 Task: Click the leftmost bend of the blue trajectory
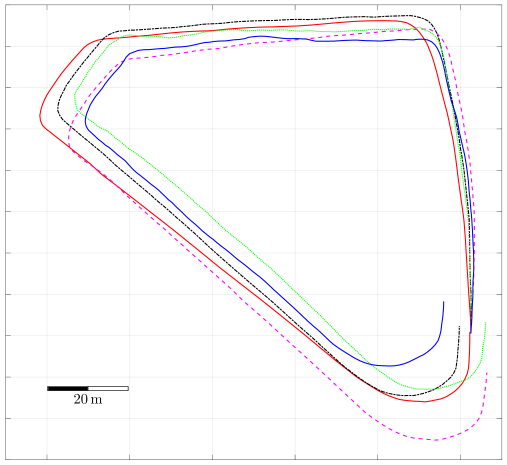tap(86, 122)
